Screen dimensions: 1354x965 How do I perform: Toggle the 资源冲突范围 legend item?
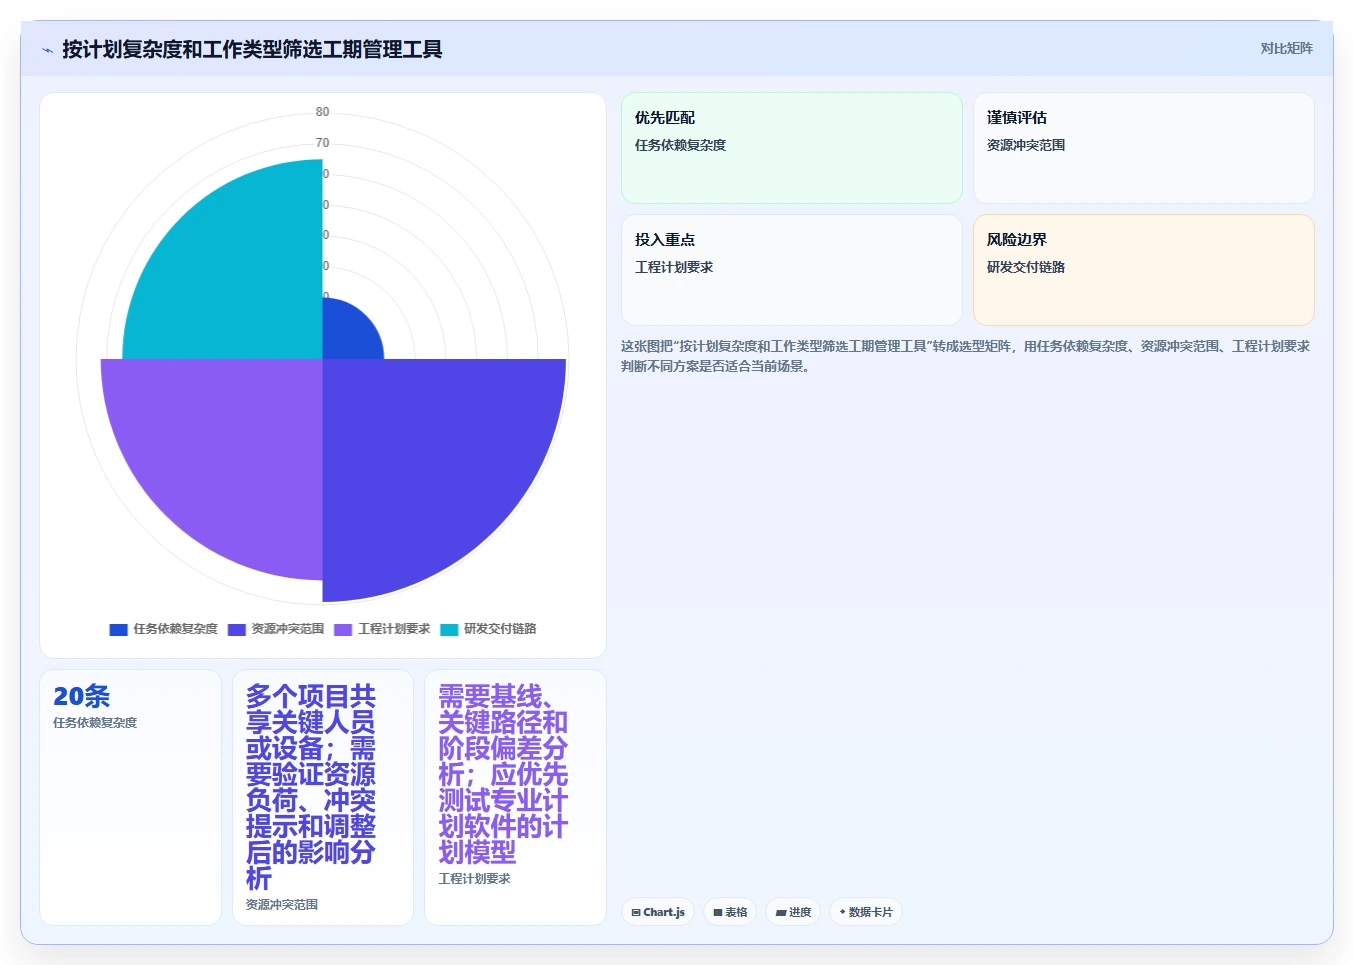pyautogui.click(x=276, y=629)
